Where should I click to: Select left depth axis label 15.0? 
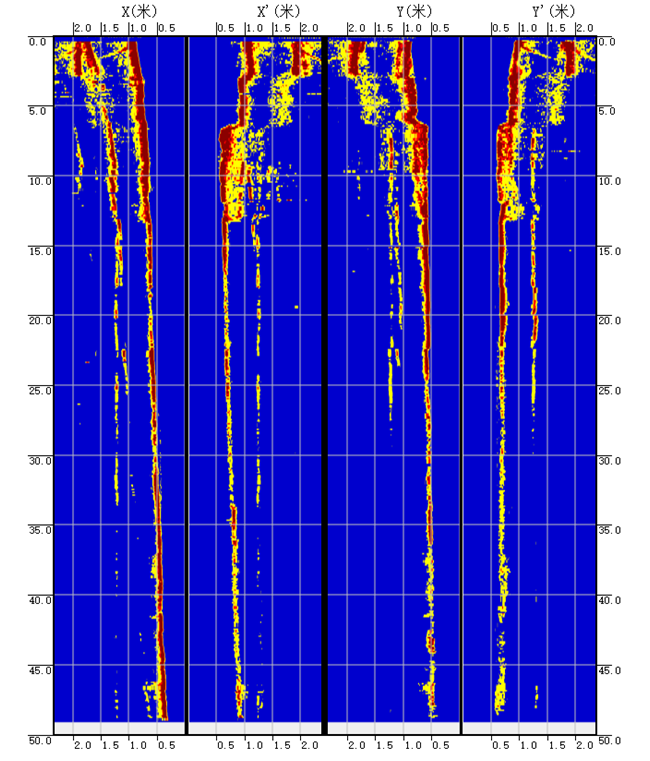tap(40, 251)
